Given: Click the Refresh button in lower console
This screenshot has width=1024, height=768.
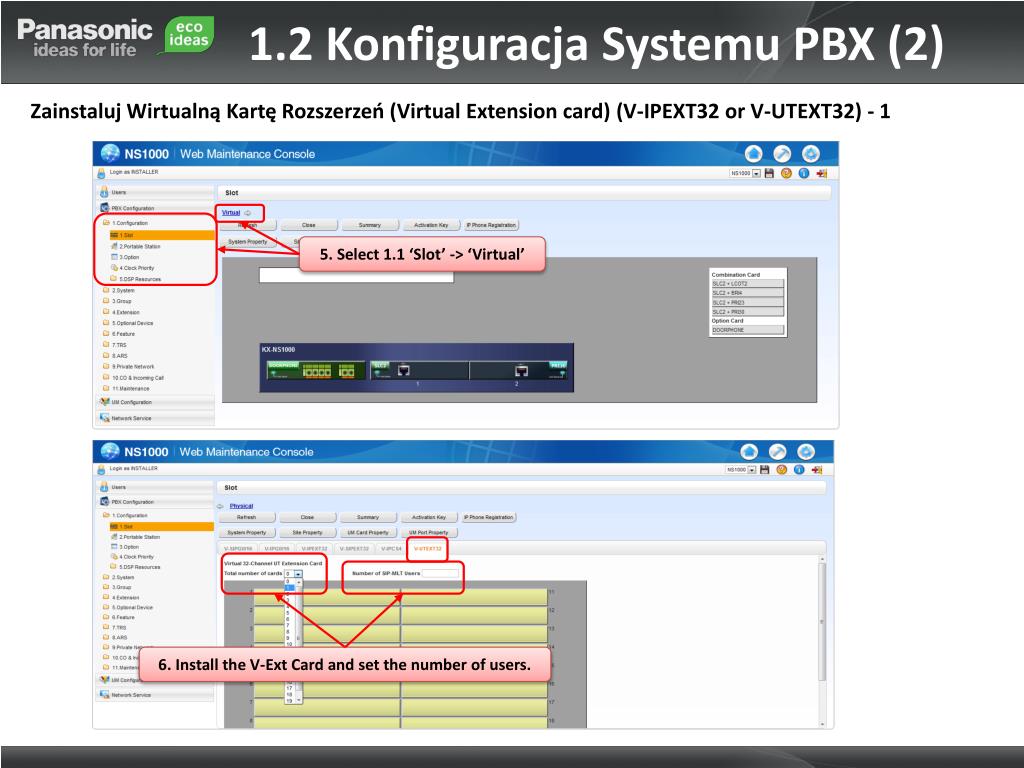Looking at the screenshot, I should (x=246, y=517).
